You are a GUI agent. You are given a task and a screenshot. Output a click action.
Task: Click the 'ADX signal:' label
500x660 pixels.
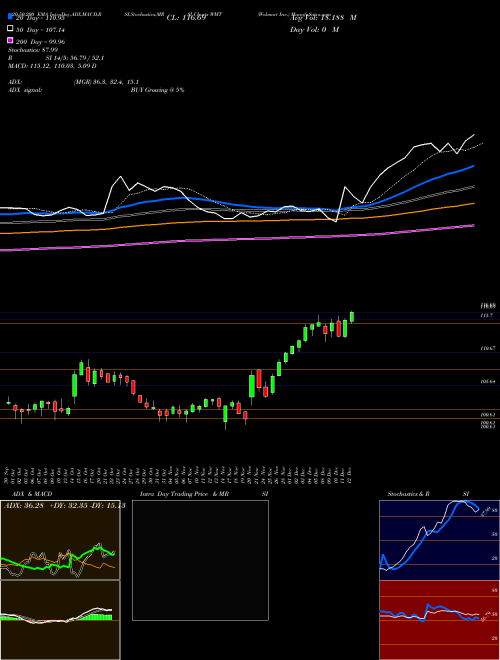click(x=24, y=90)
